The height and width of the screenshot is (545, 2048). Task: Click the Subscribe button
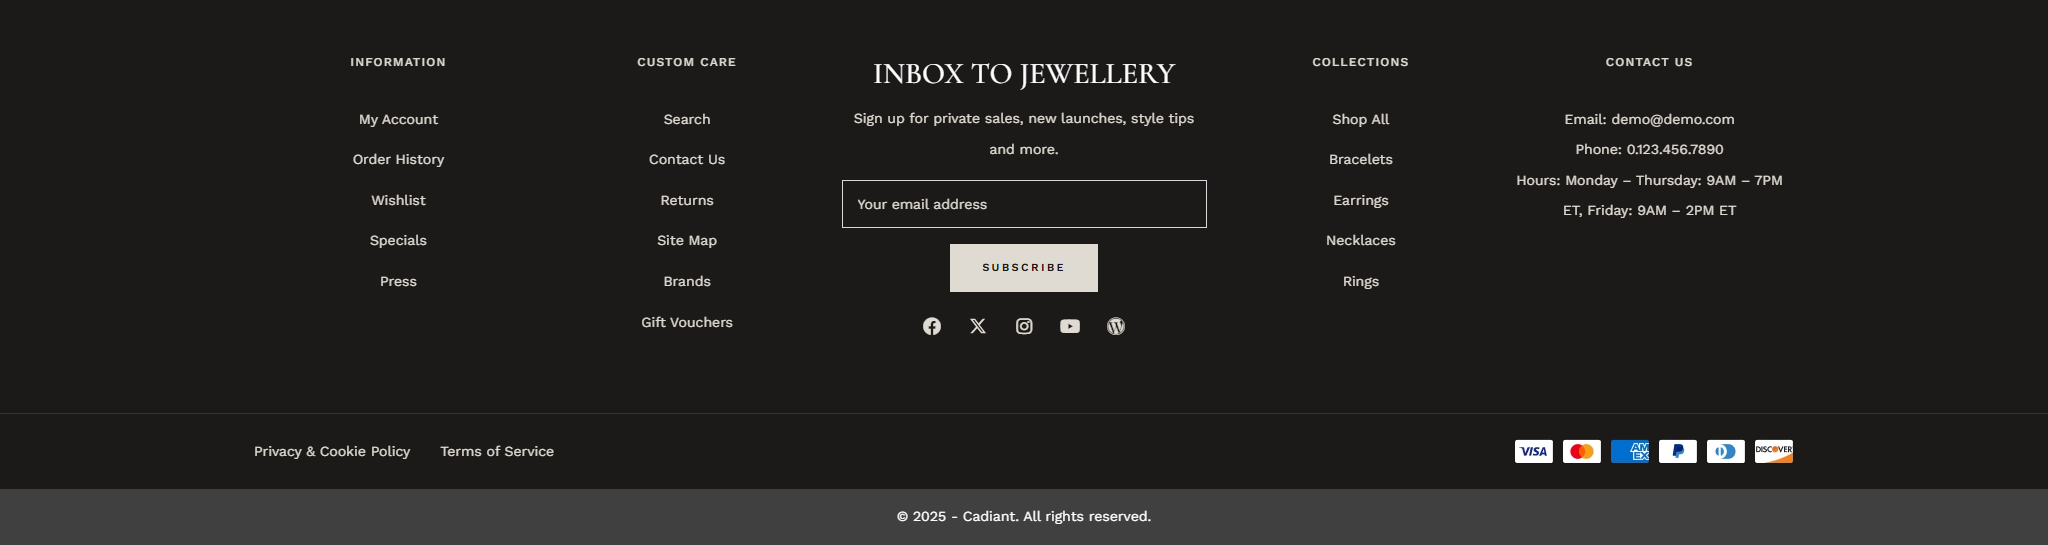1023,268
